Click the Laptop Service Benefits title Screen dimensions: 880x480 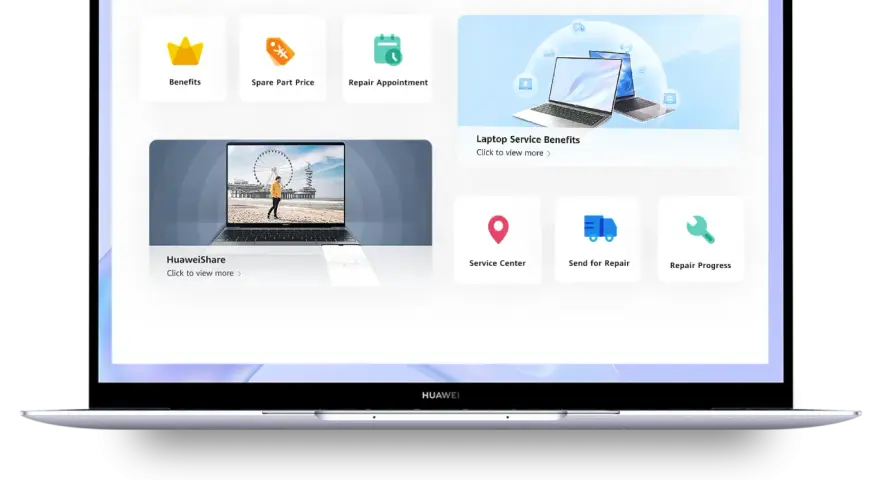[x=528, y=139]
